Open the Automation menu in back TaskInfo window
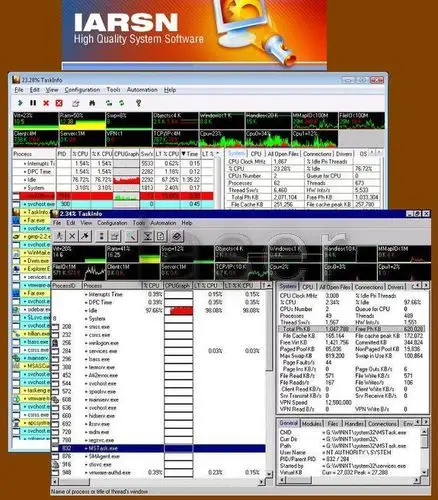The width and height of the screenshot is (438, 500). [x=142, y=90]
